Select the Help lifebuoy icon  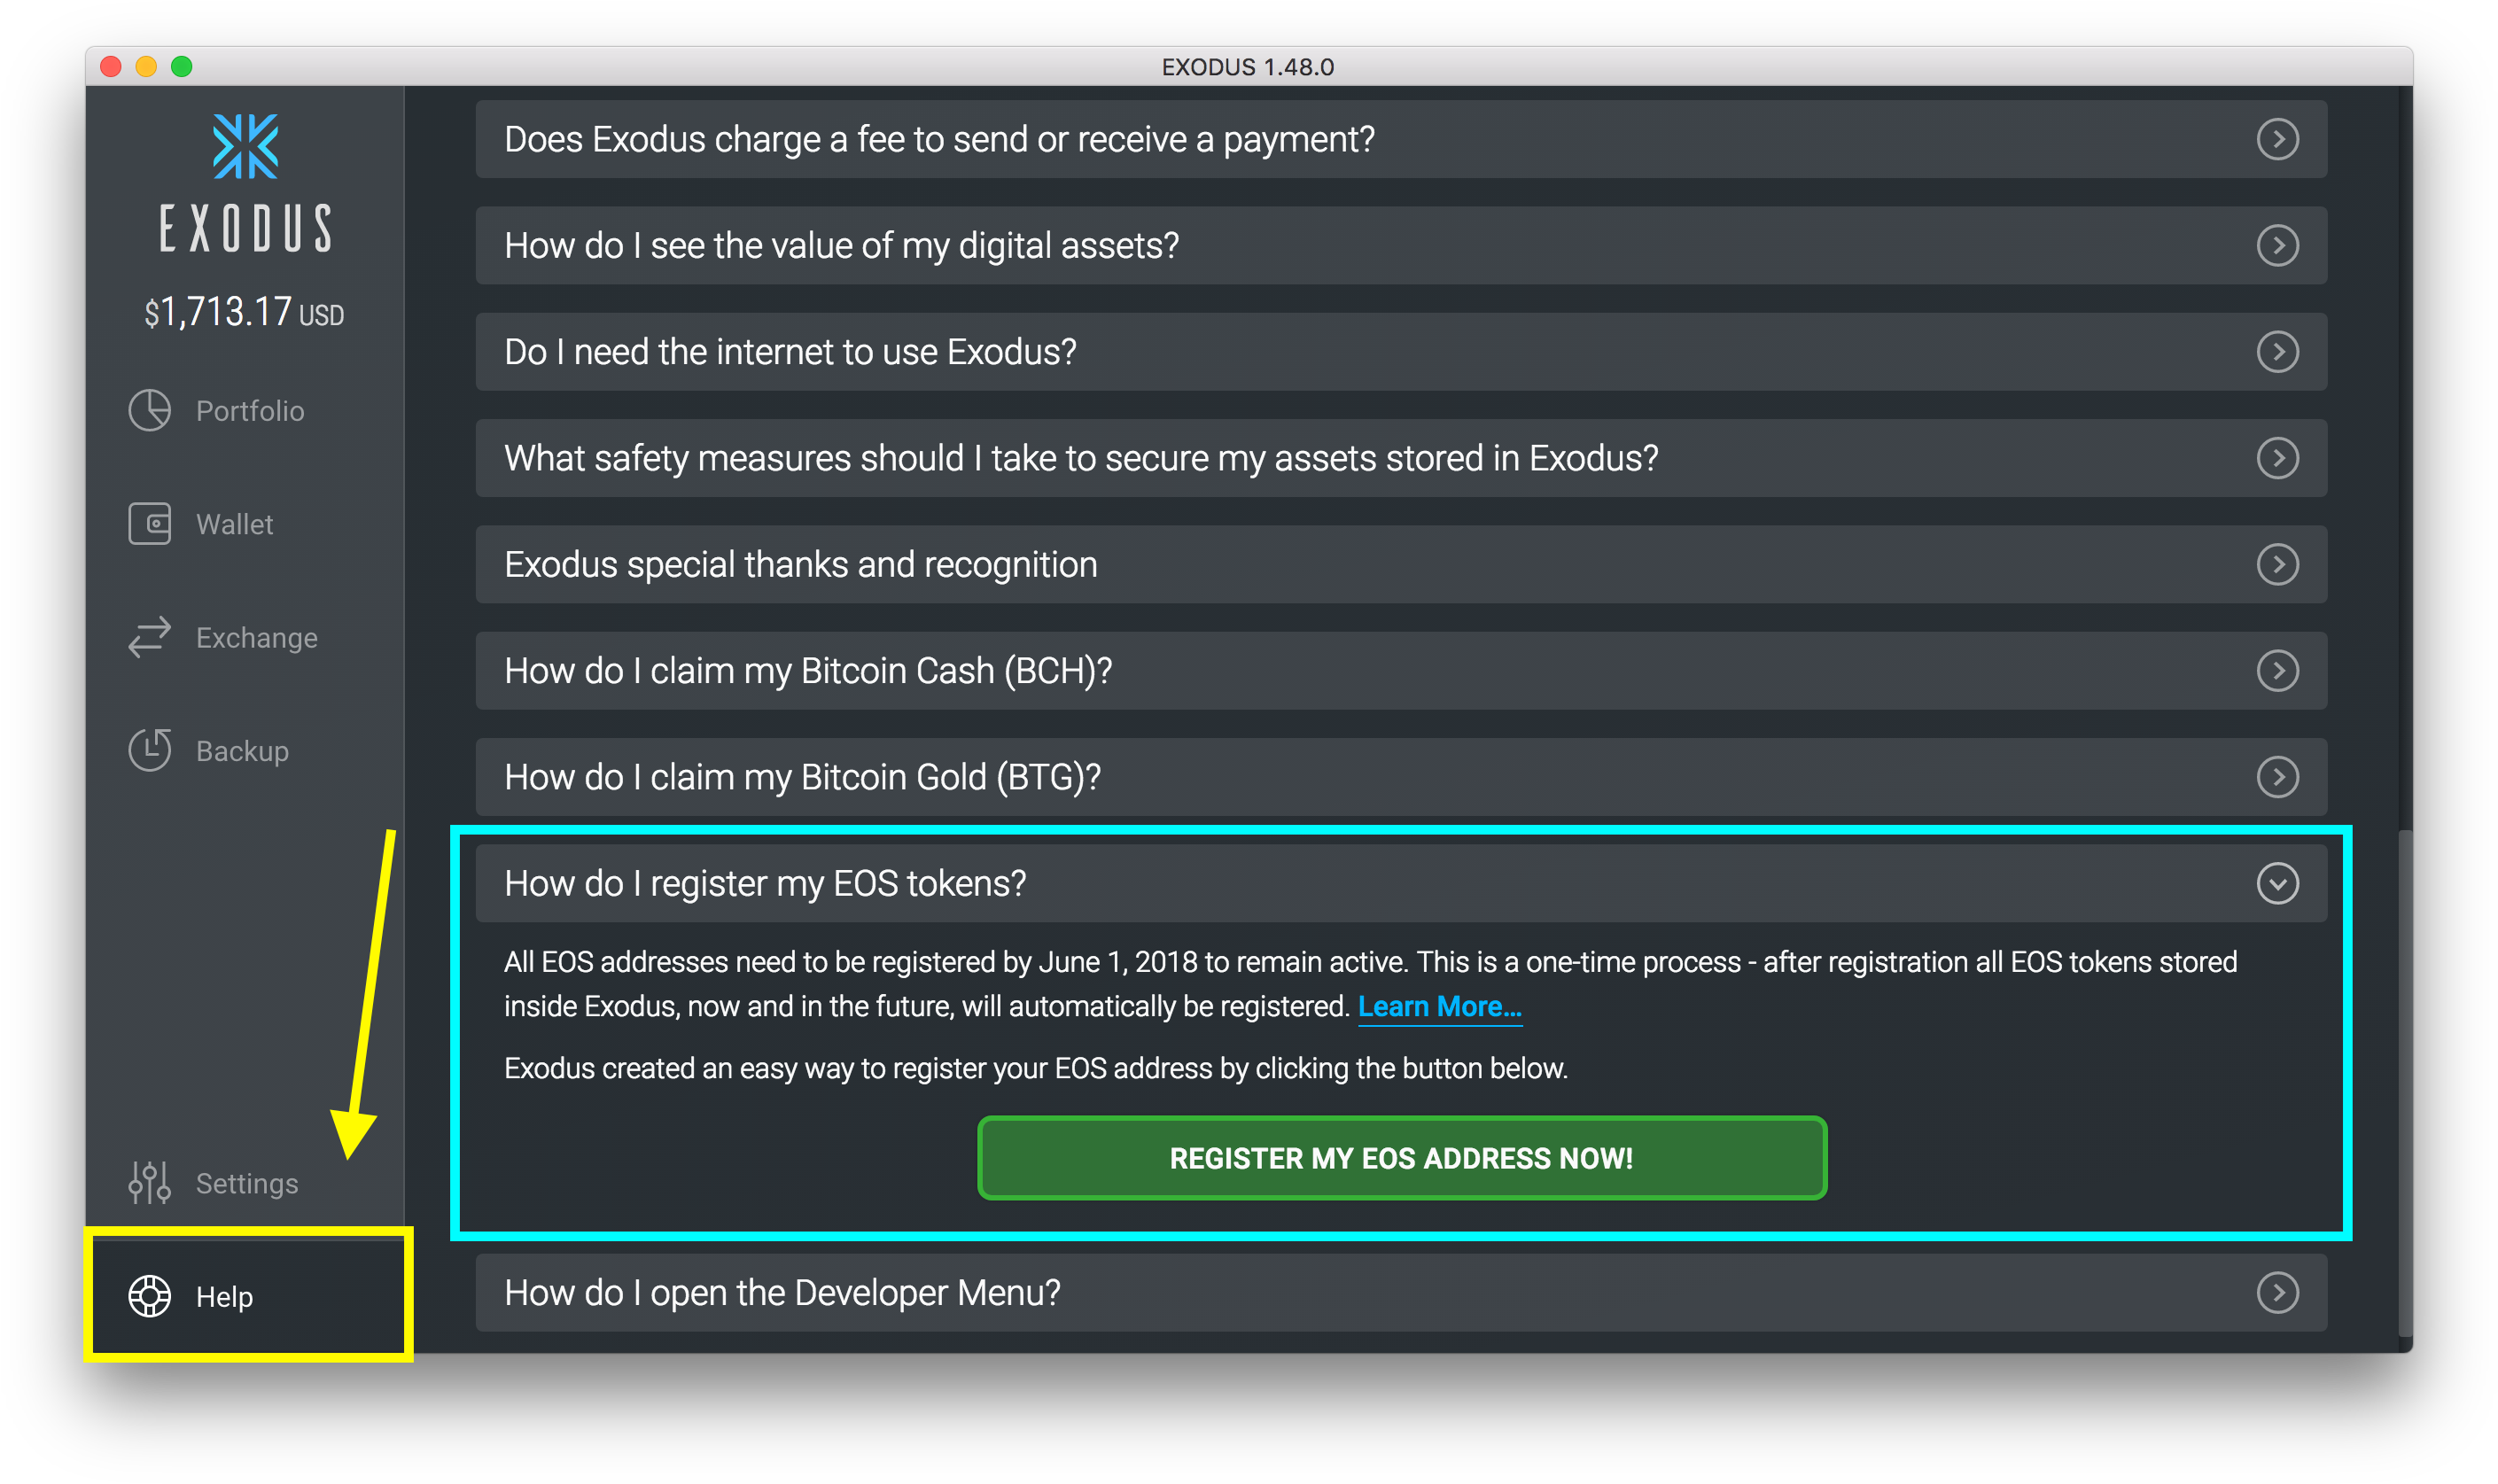point(150,1296)
